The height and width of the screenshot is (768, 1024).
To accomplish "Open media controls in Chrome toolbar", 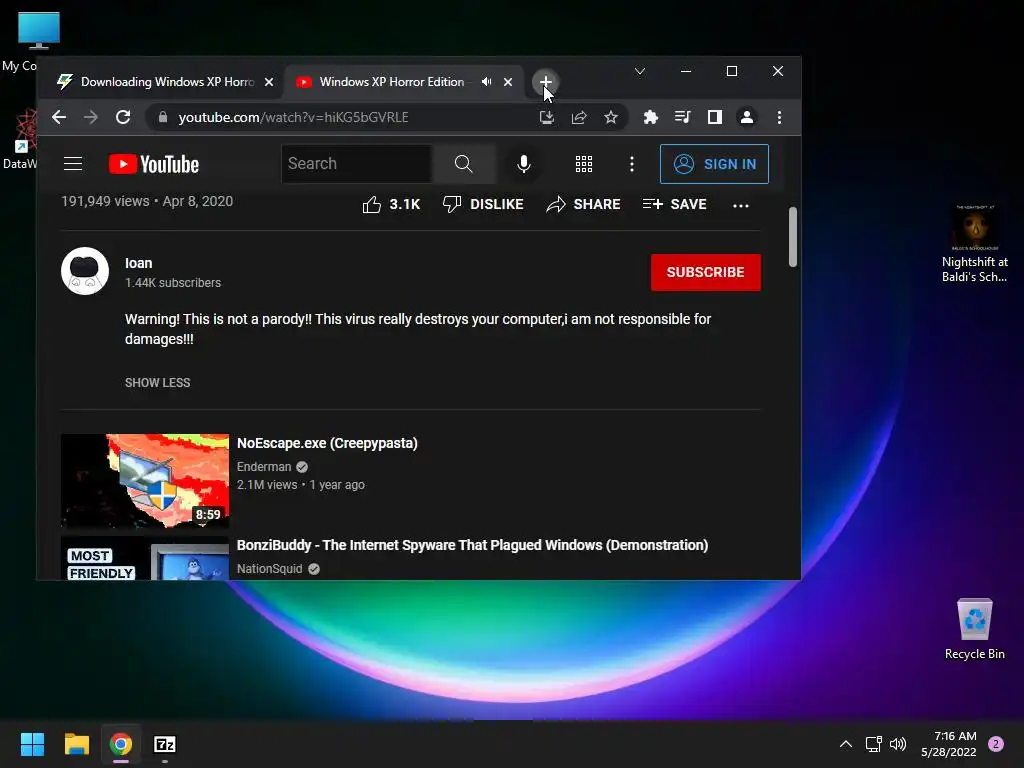I will click(682, 118).
